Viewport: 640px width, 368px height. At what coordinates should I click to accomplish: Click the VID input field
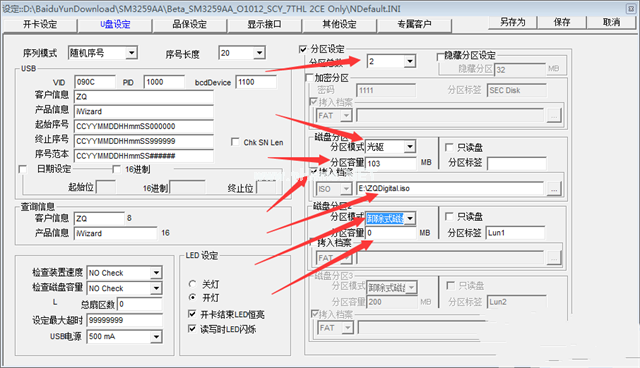[95, 82]
